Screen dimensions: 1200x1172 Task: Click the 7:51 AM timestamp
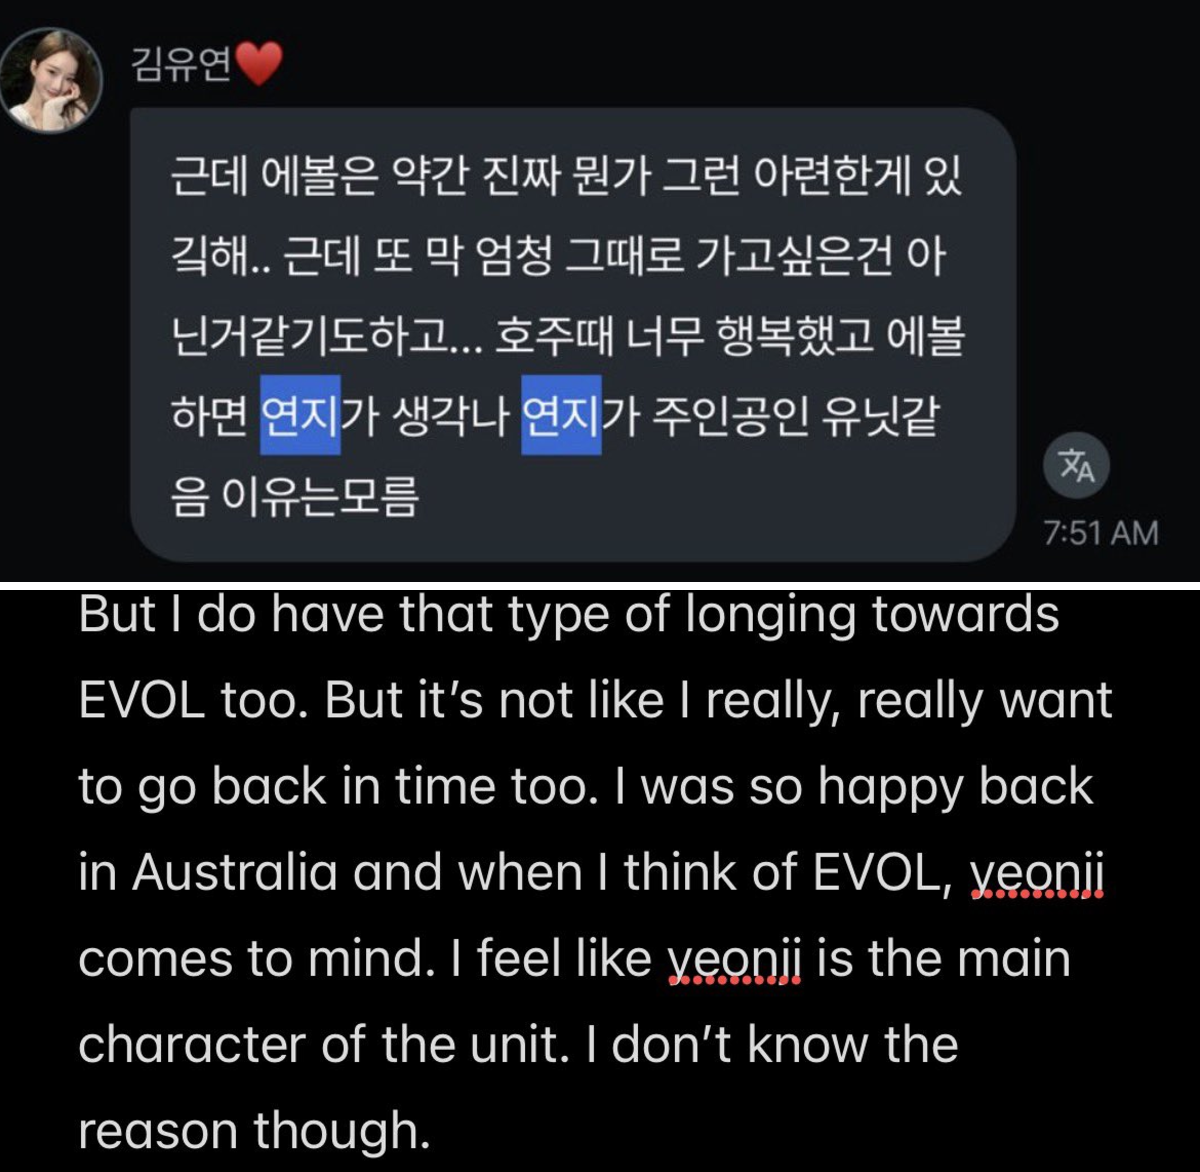point(1100,533)
